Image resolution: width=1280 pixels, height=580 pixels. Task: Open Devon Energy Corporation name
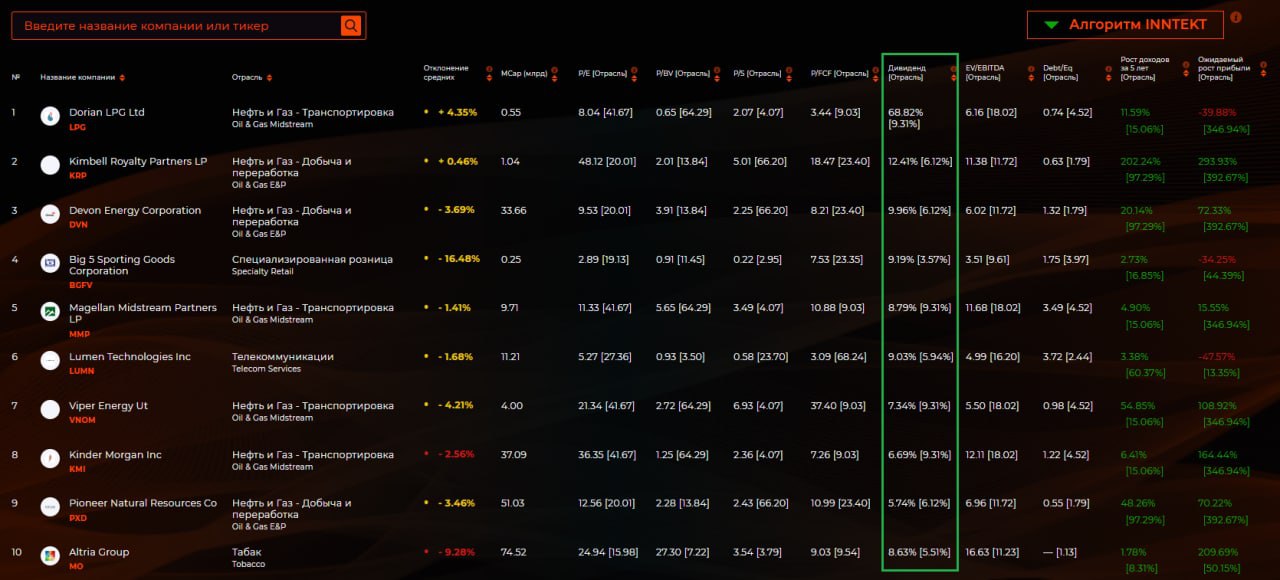coord(135,210)
